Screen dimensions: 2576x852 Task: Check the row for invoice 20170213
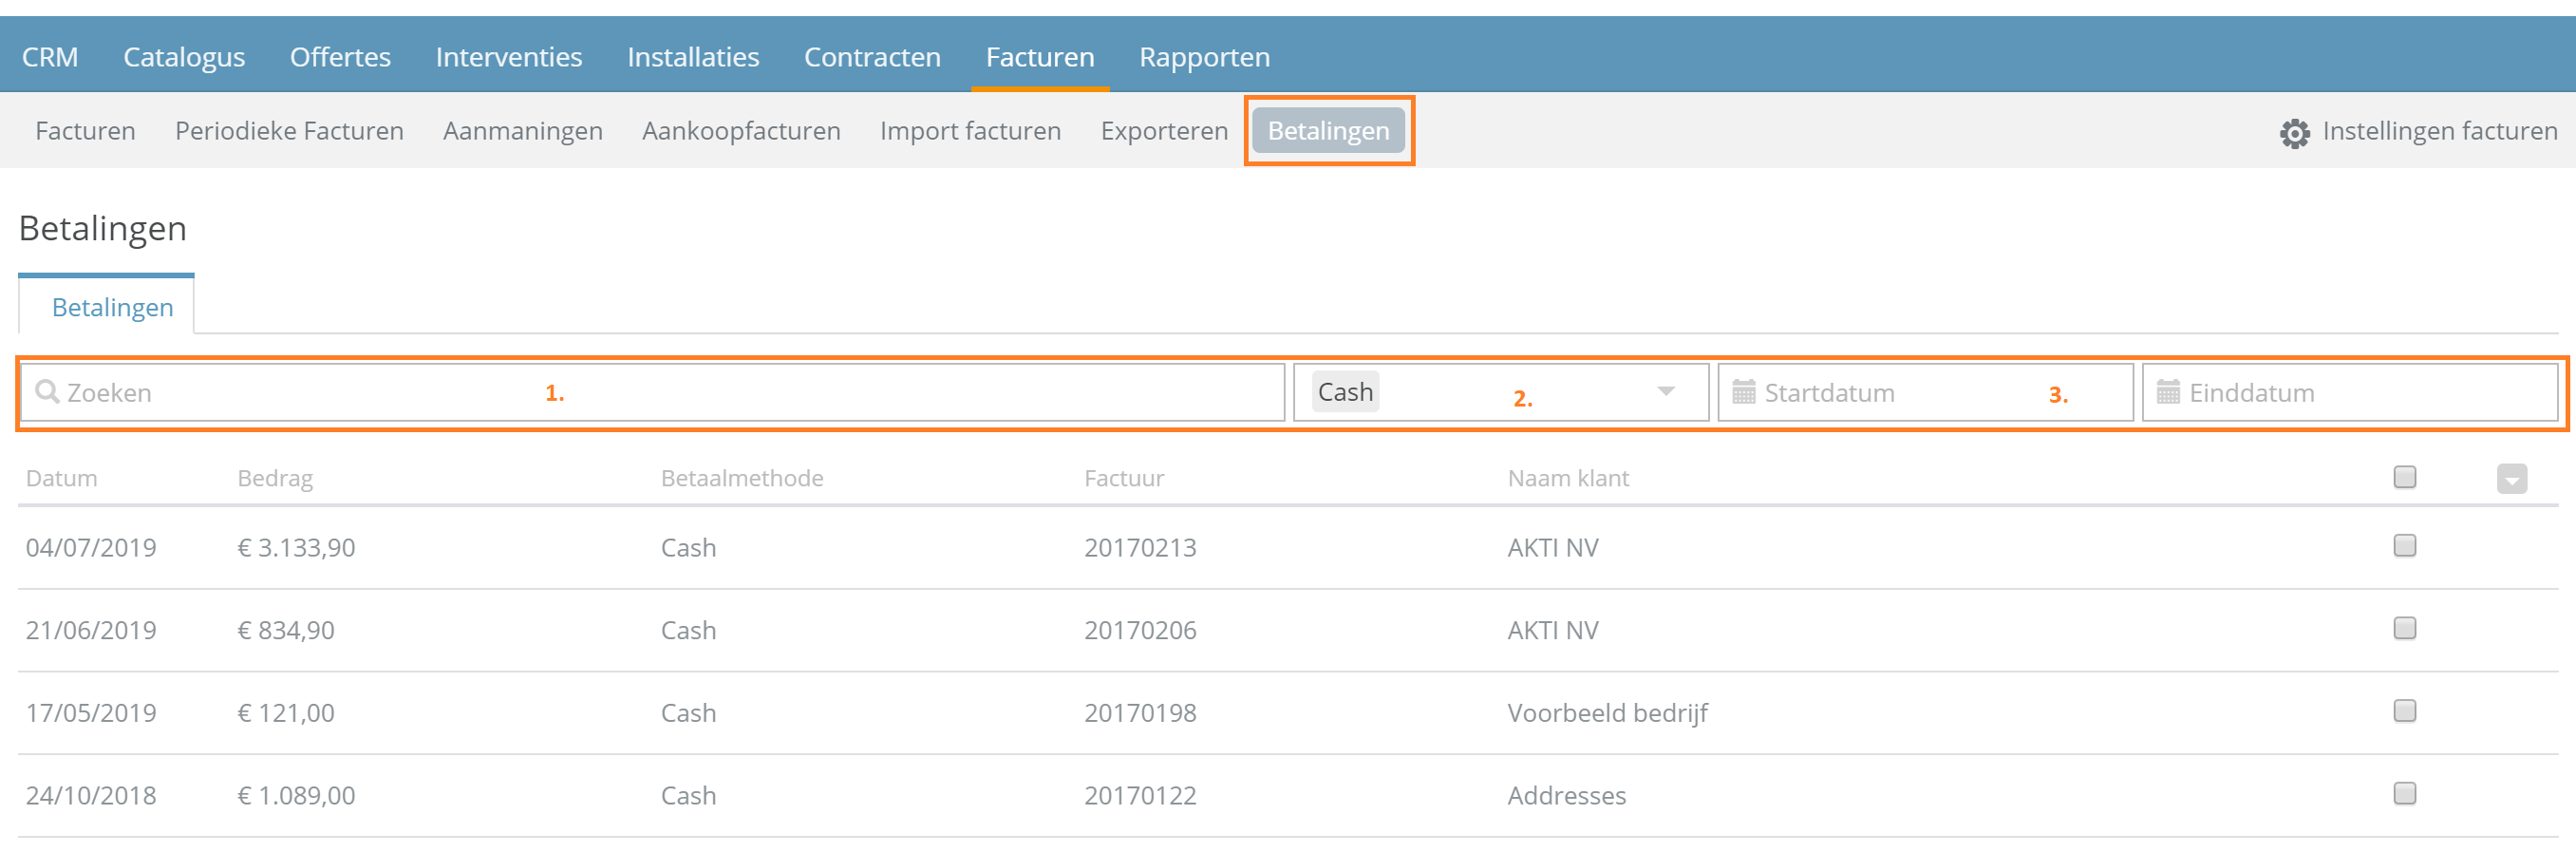click(2404, 545)
